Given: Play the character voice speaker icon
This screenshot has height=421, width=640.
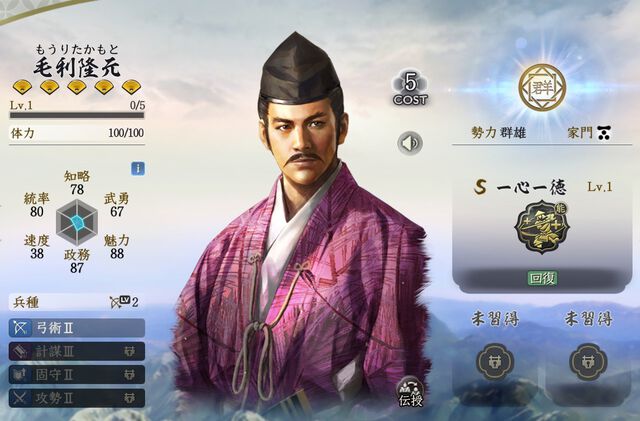Looking at the screenshot, I should [410, 143].
